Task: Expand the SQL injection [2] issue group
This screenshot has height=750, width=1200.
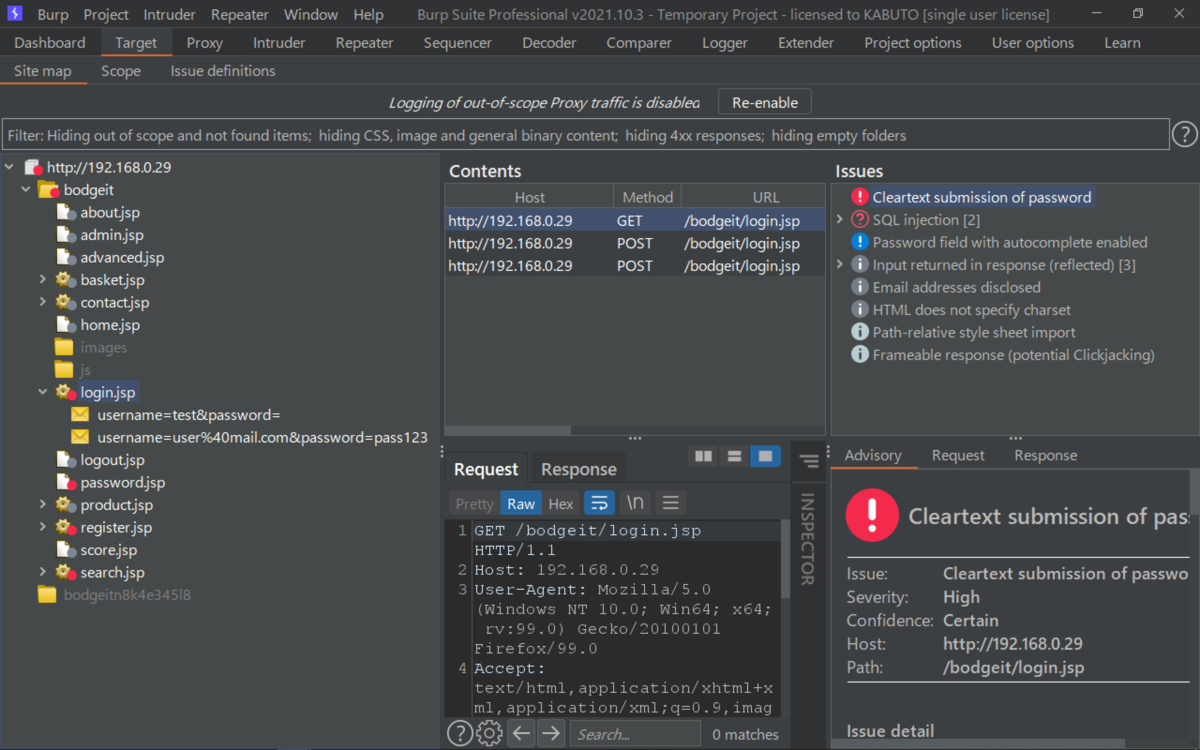Action: click(840, 219)
